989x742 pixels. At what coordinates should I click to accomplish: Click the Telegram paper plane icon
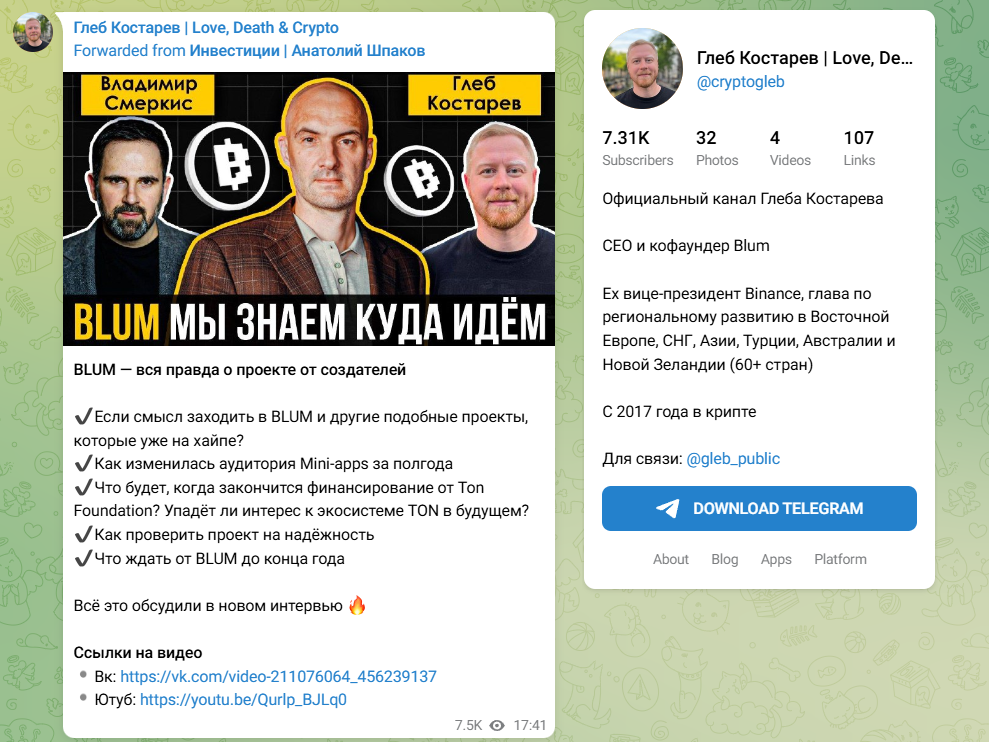pos(667,508)
